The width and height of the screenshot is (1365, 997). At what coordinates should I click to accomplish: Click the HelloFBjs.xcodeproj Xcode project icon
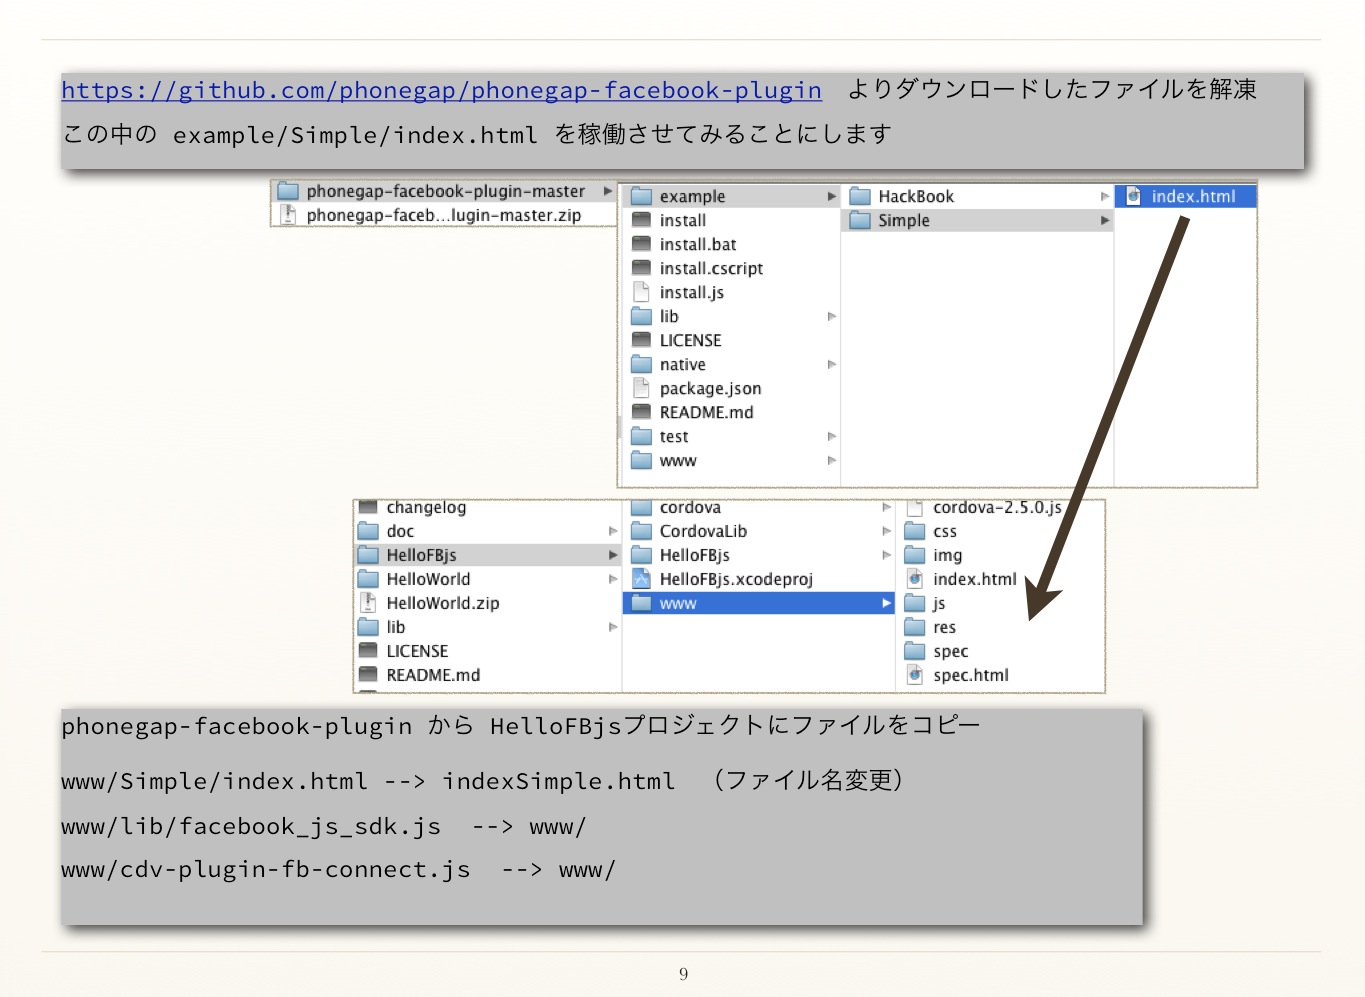pos(642,579)
